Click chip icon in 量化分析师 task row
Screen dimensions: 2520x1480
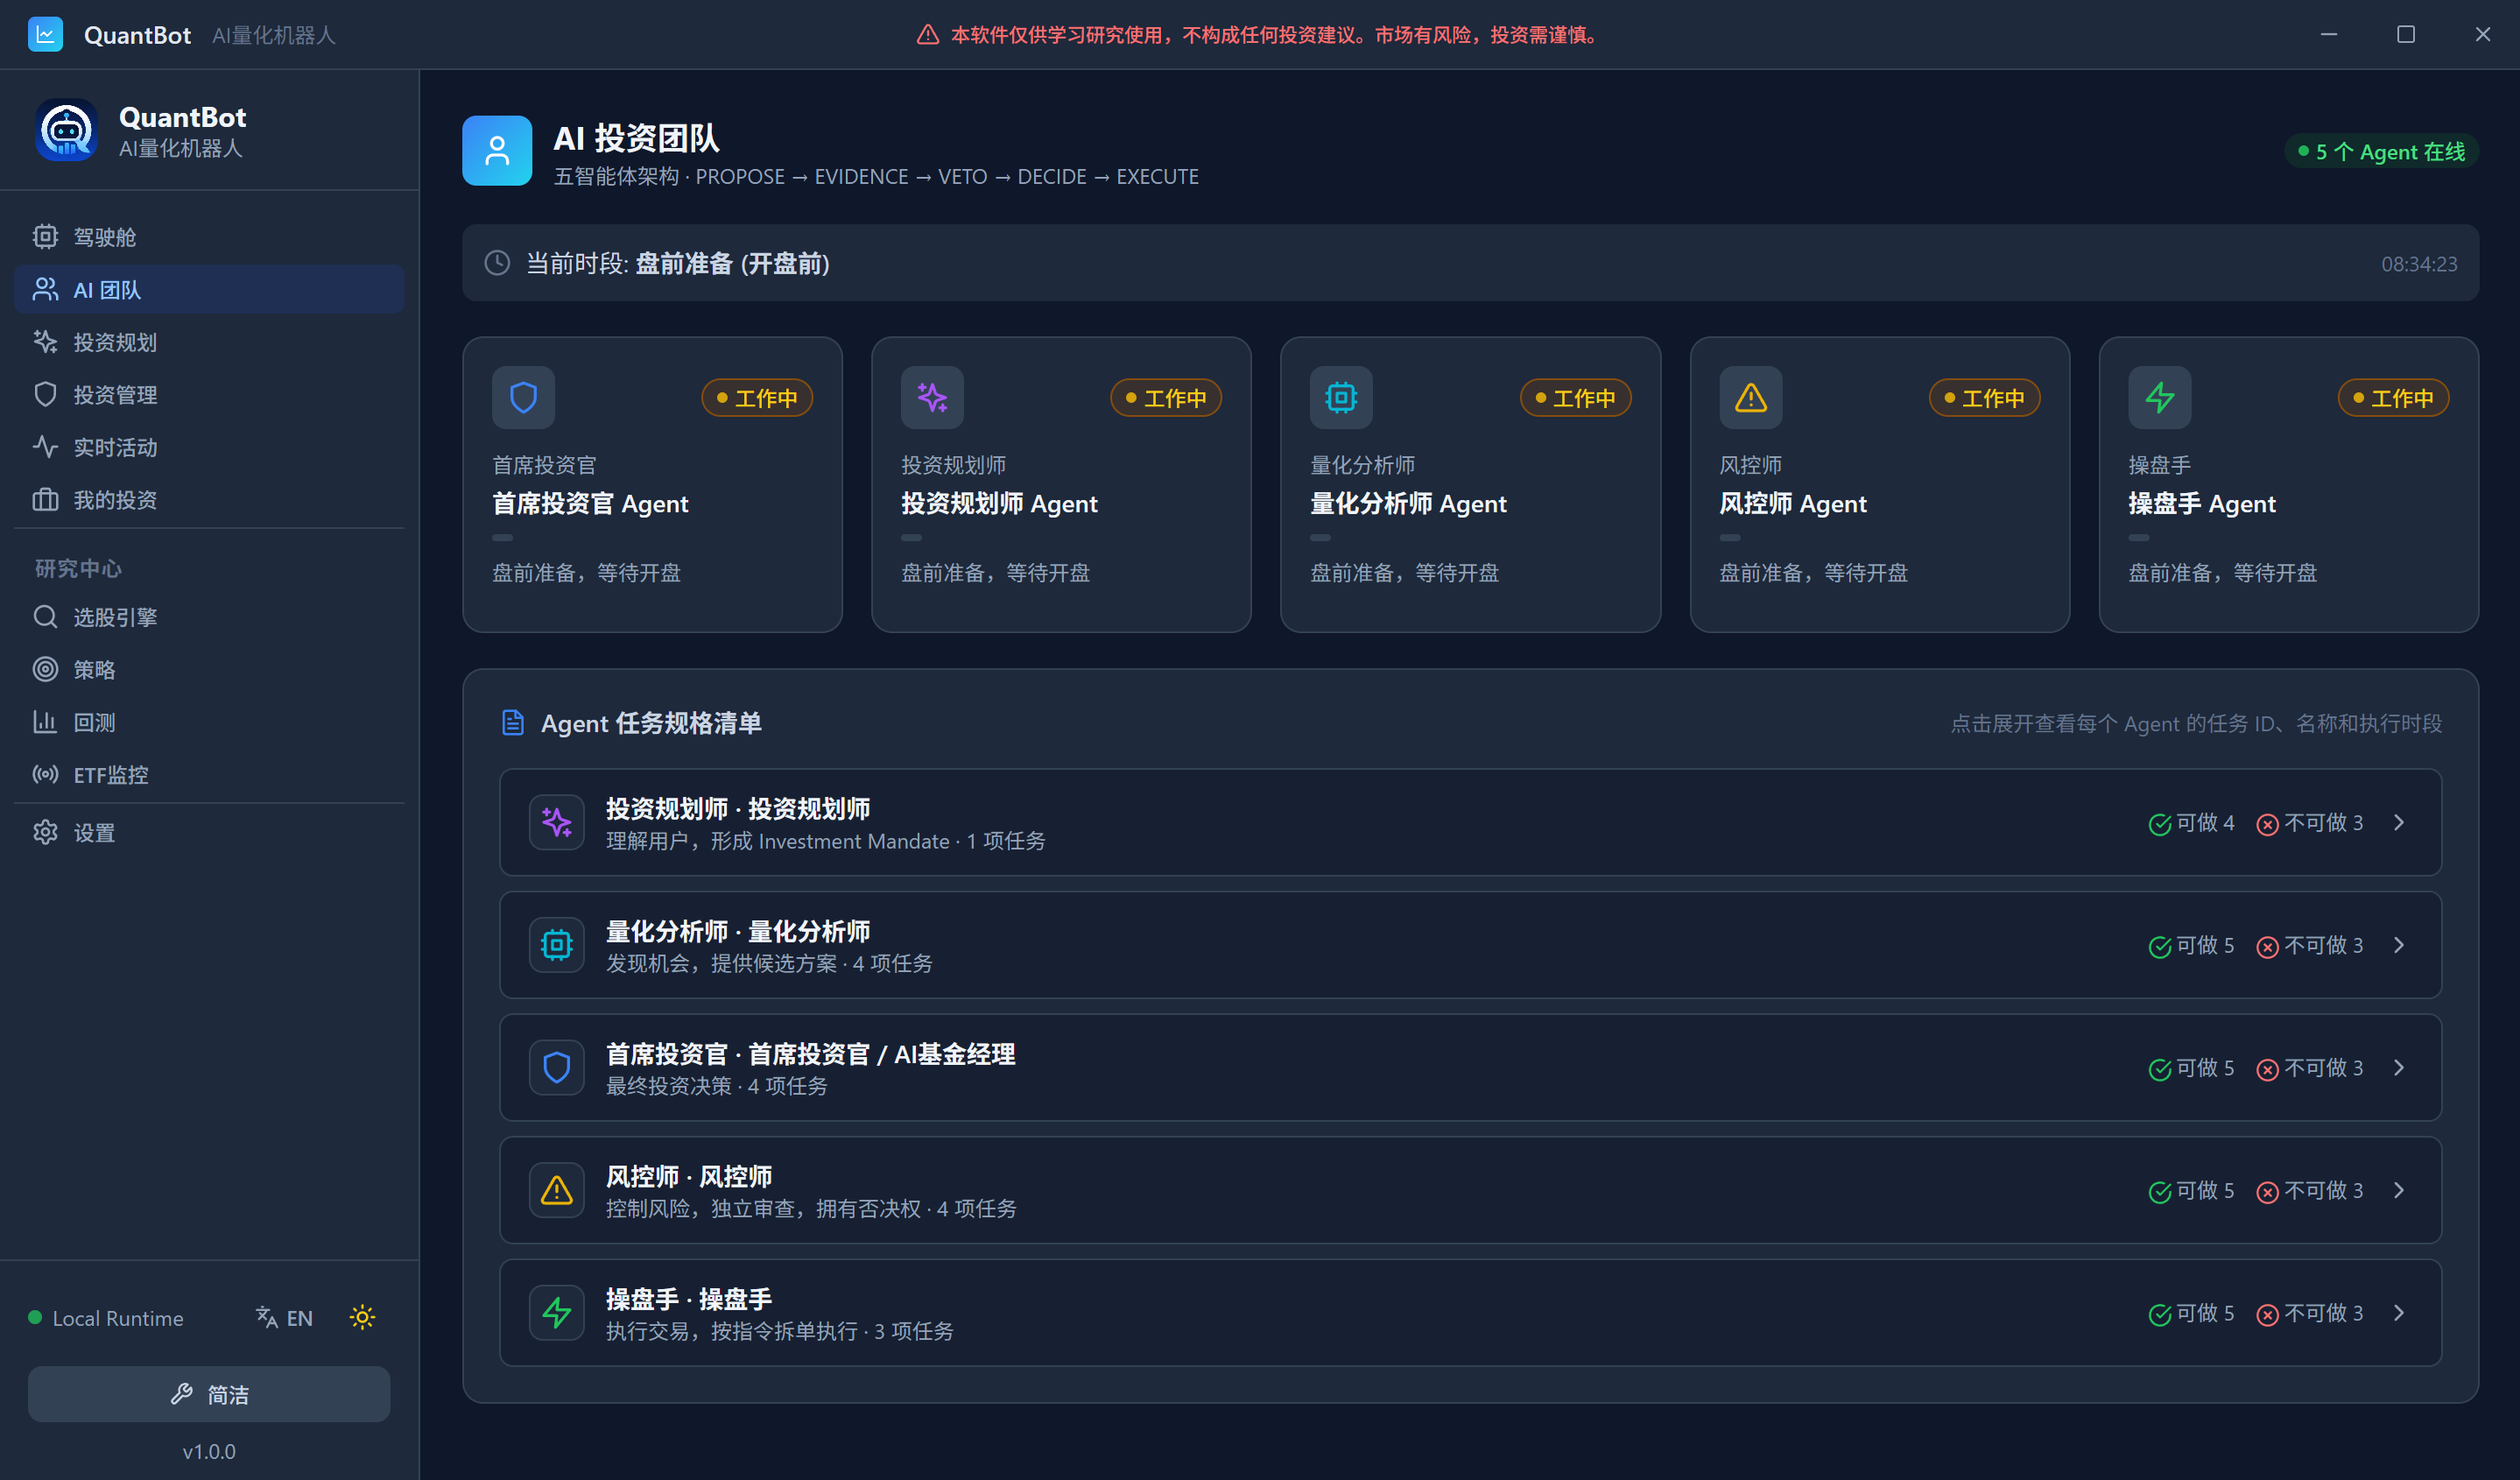coord(556,945)
